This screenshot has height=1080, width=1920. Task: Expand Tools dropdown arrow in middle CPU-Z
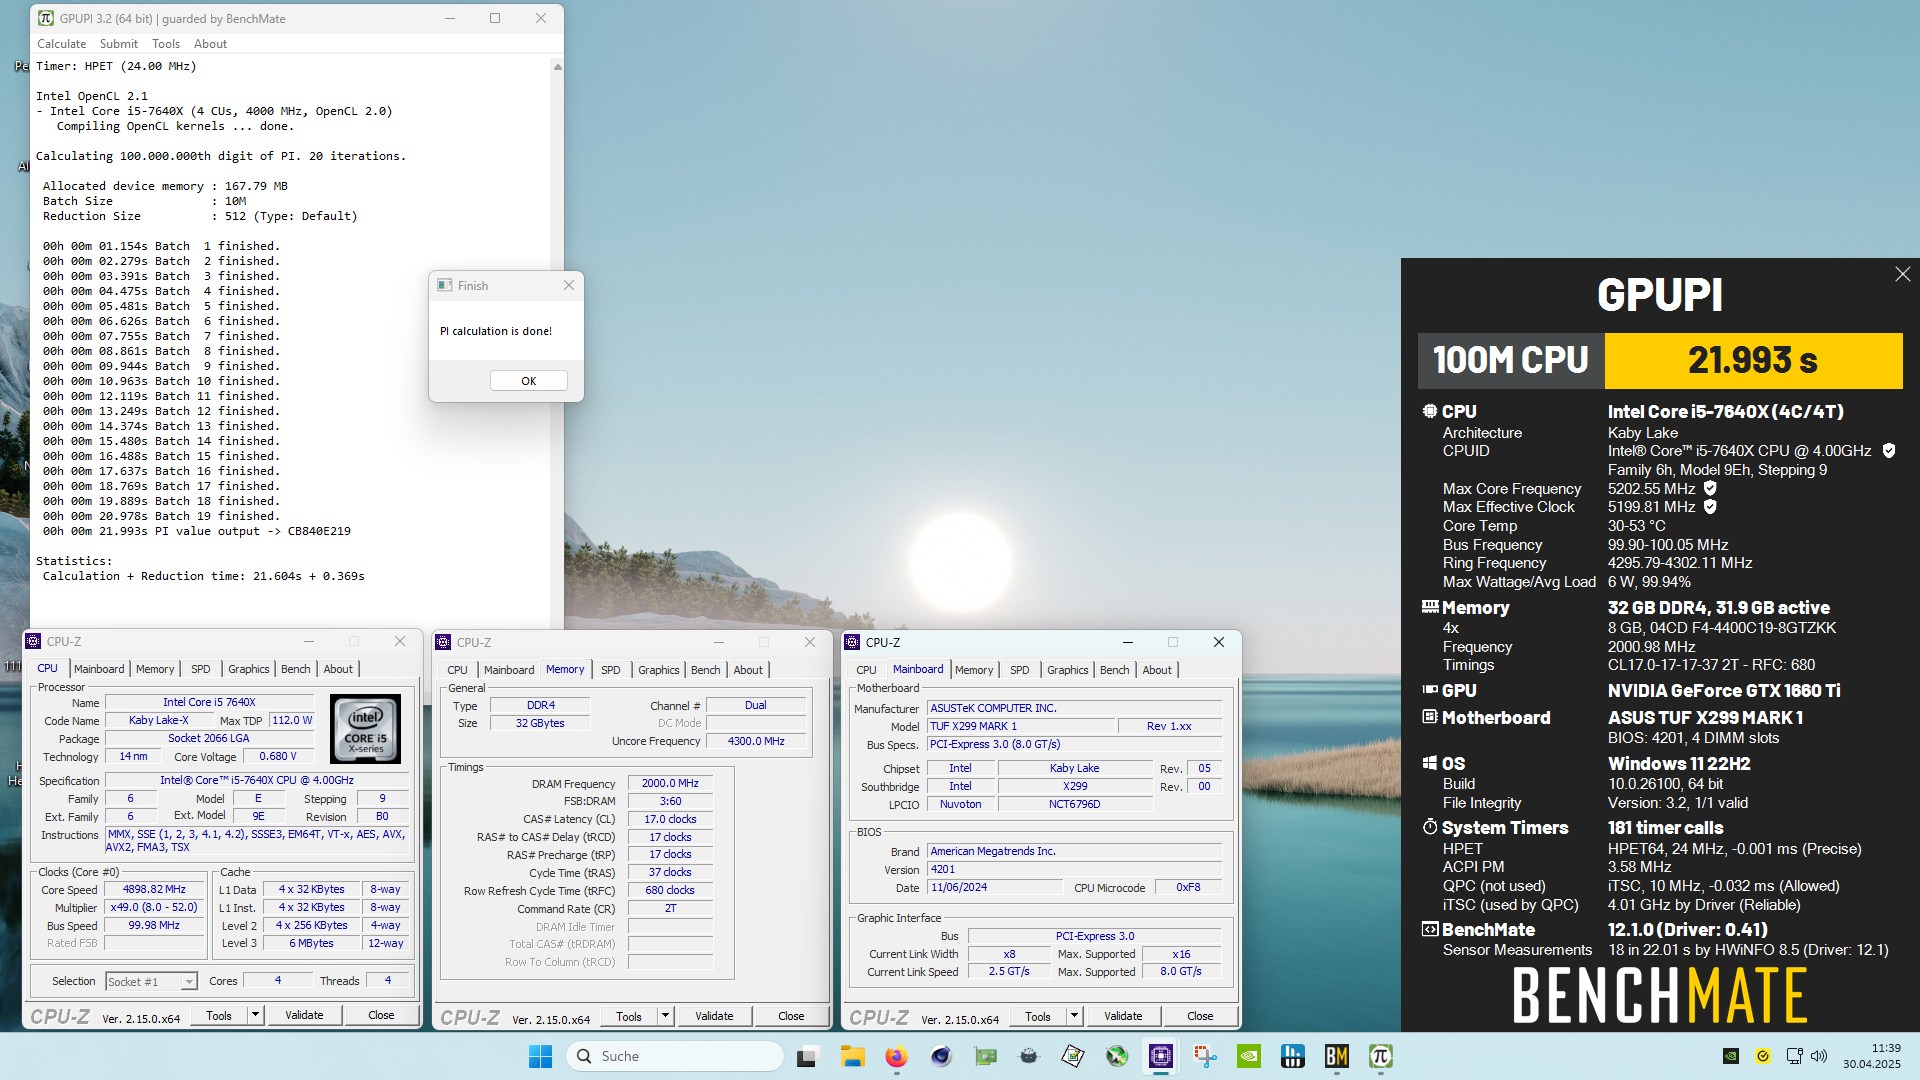(x=665, y=1016)
